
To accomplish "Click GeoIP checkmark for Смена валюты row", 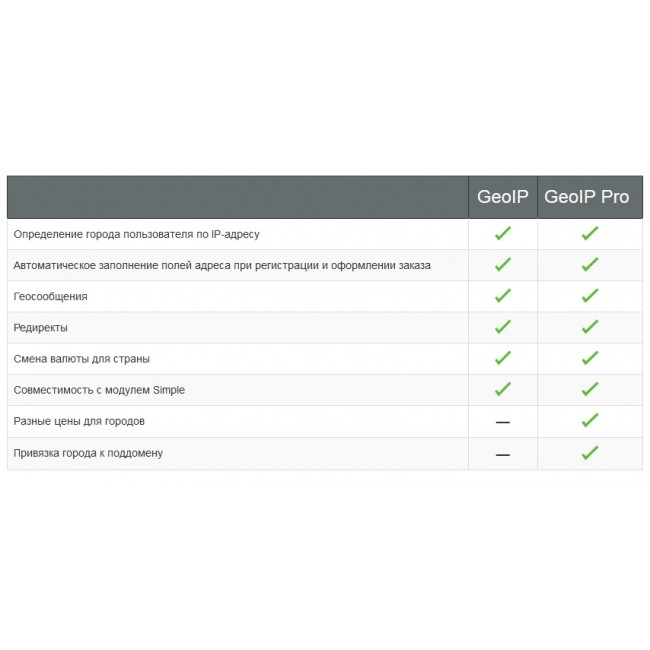I will pyautogui.click(x=502, y=358).
